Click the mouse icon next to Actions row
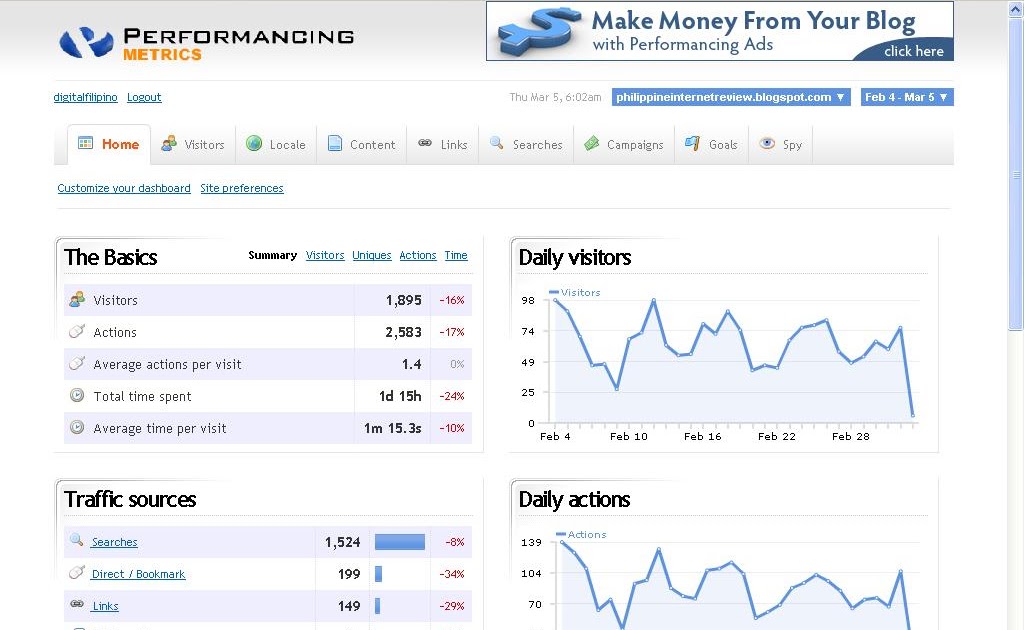The height and width of the screenshot is (630, 1026). click(x=77, y=331)
